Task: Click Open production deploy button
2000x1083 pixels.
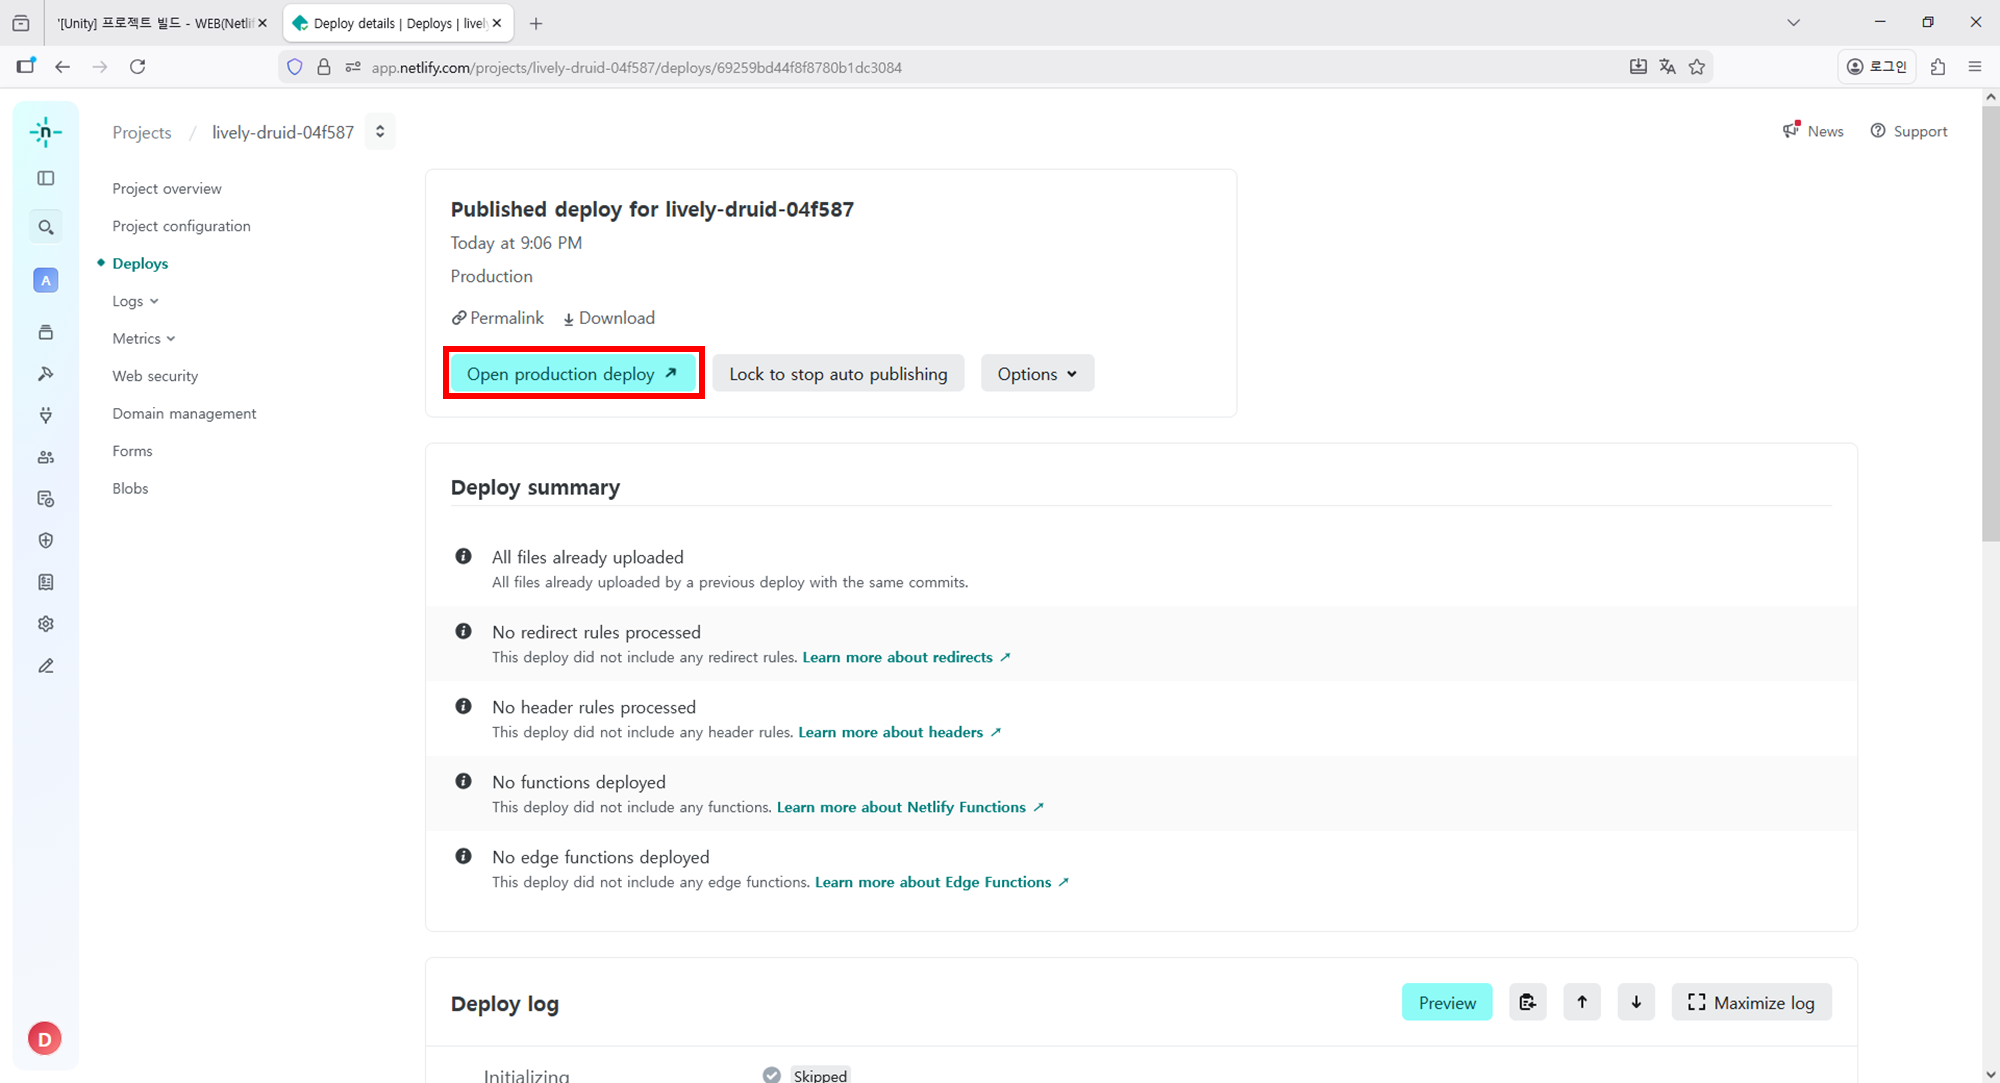Action: tap(572, 374)
